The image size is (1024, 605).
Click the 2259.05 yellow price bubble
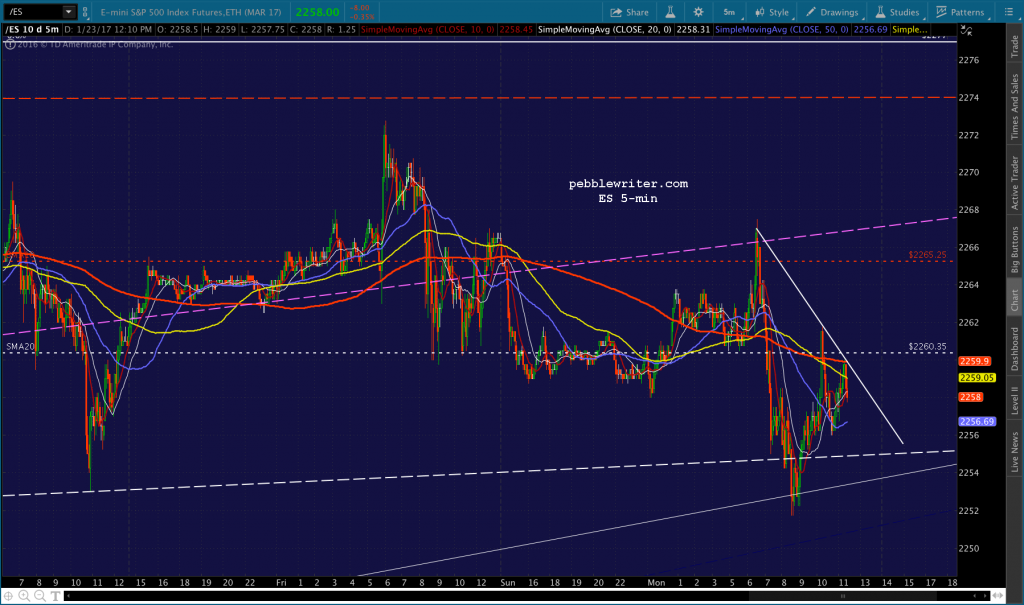pos(977,378)
